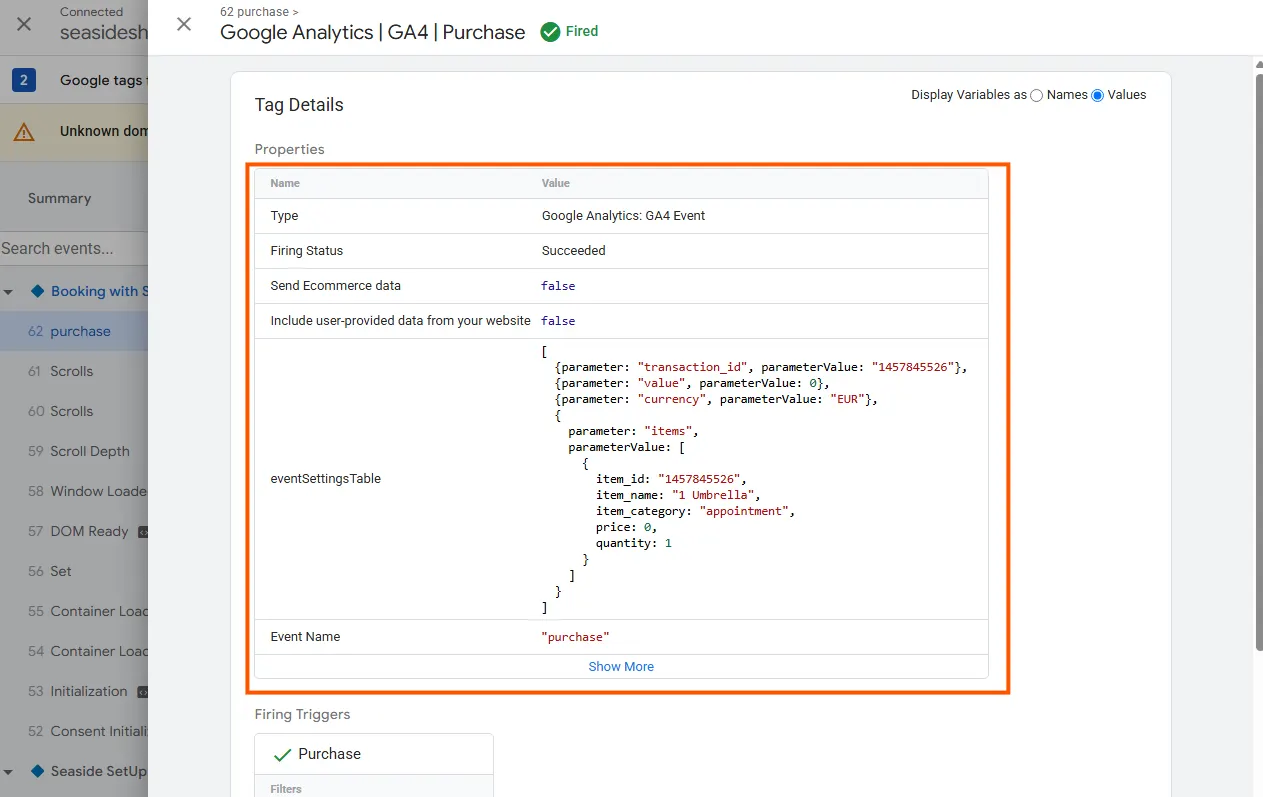Select the 53 Initialization event
This screenshot has height=797, width=1263.
click(x=74, y=691)
